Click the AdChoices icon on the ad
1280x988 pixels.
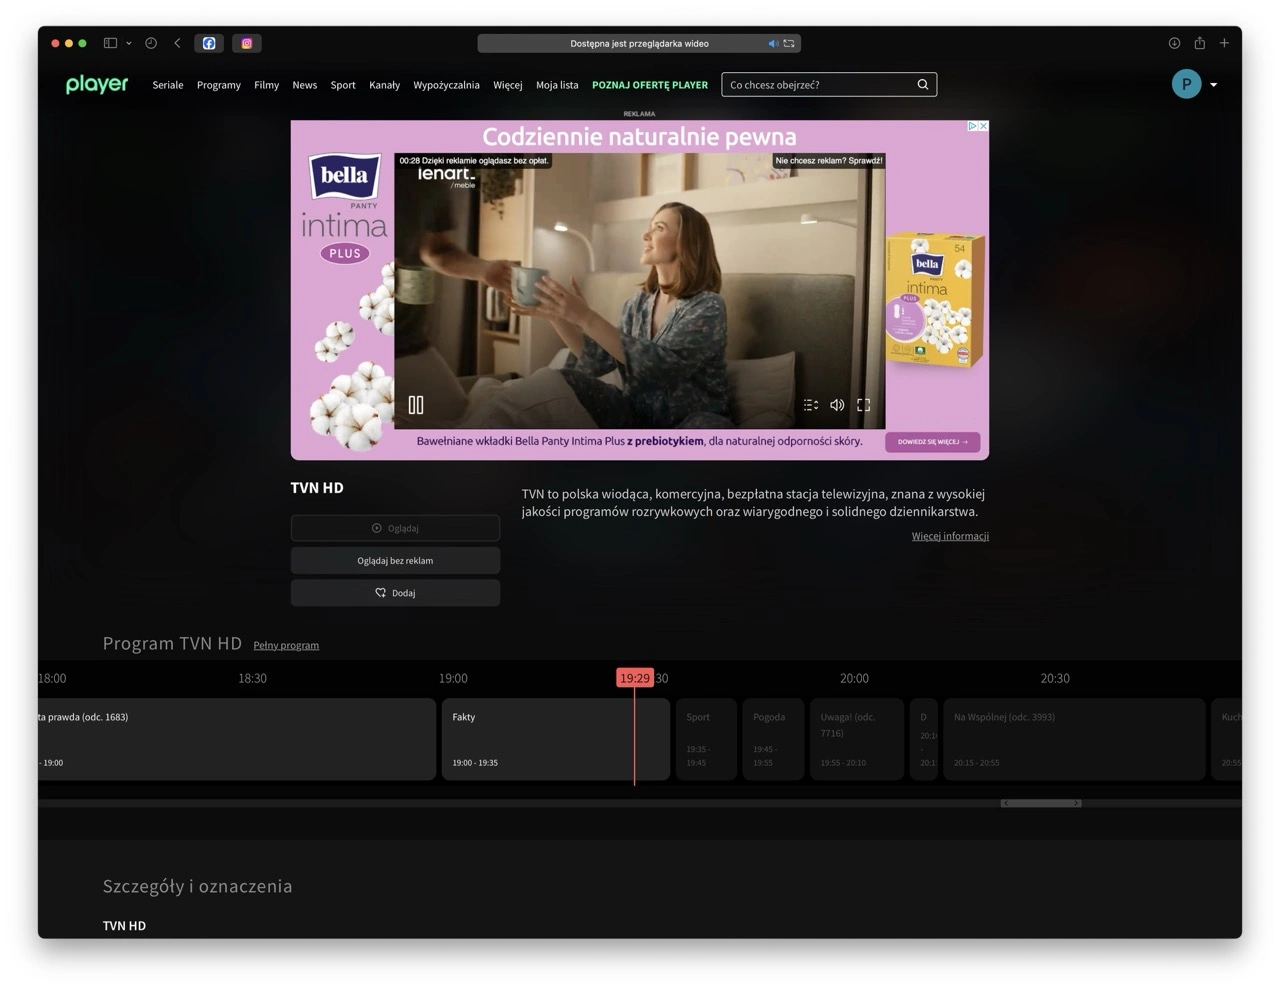click(972, 126)
